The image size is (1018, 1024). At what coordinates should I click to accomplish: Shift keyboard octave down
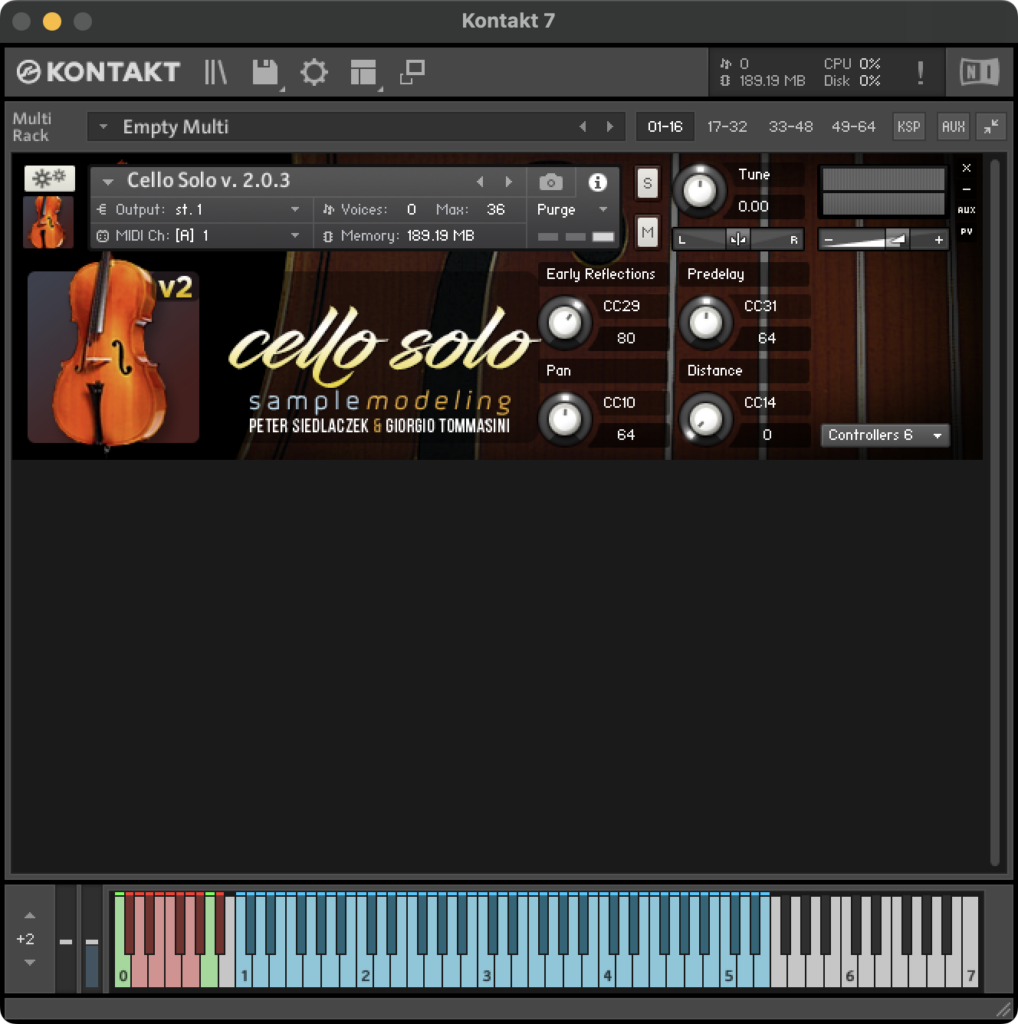pos(29,962)
